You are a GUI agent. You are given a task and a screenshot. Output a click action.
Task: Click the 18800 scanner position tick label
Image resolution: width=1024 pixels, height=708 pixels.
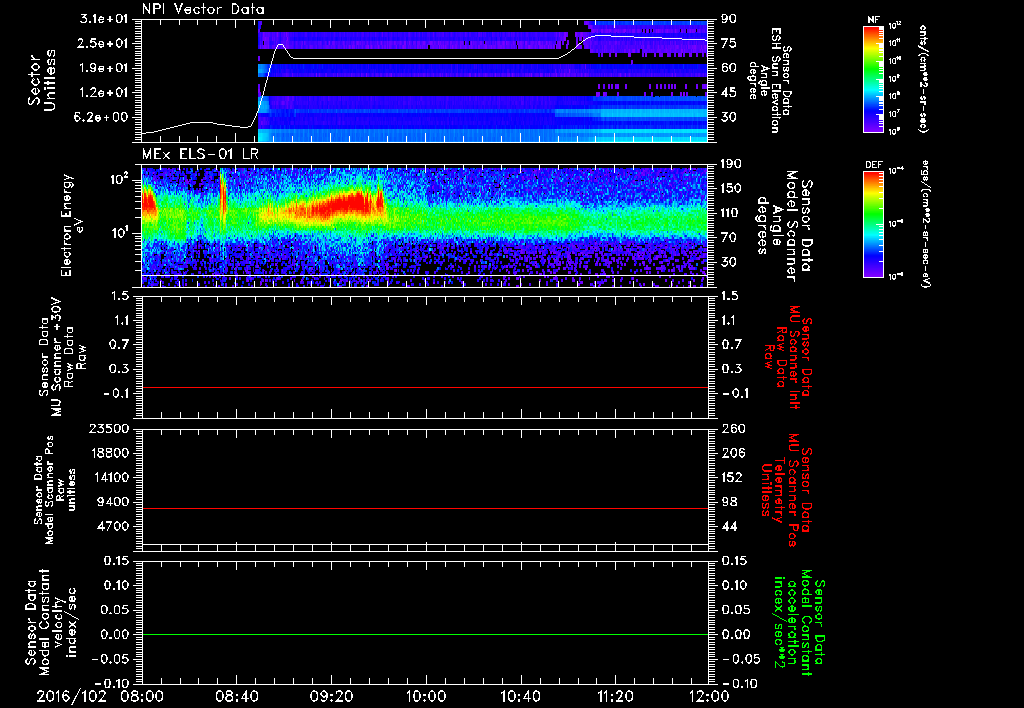pos(109,453)
